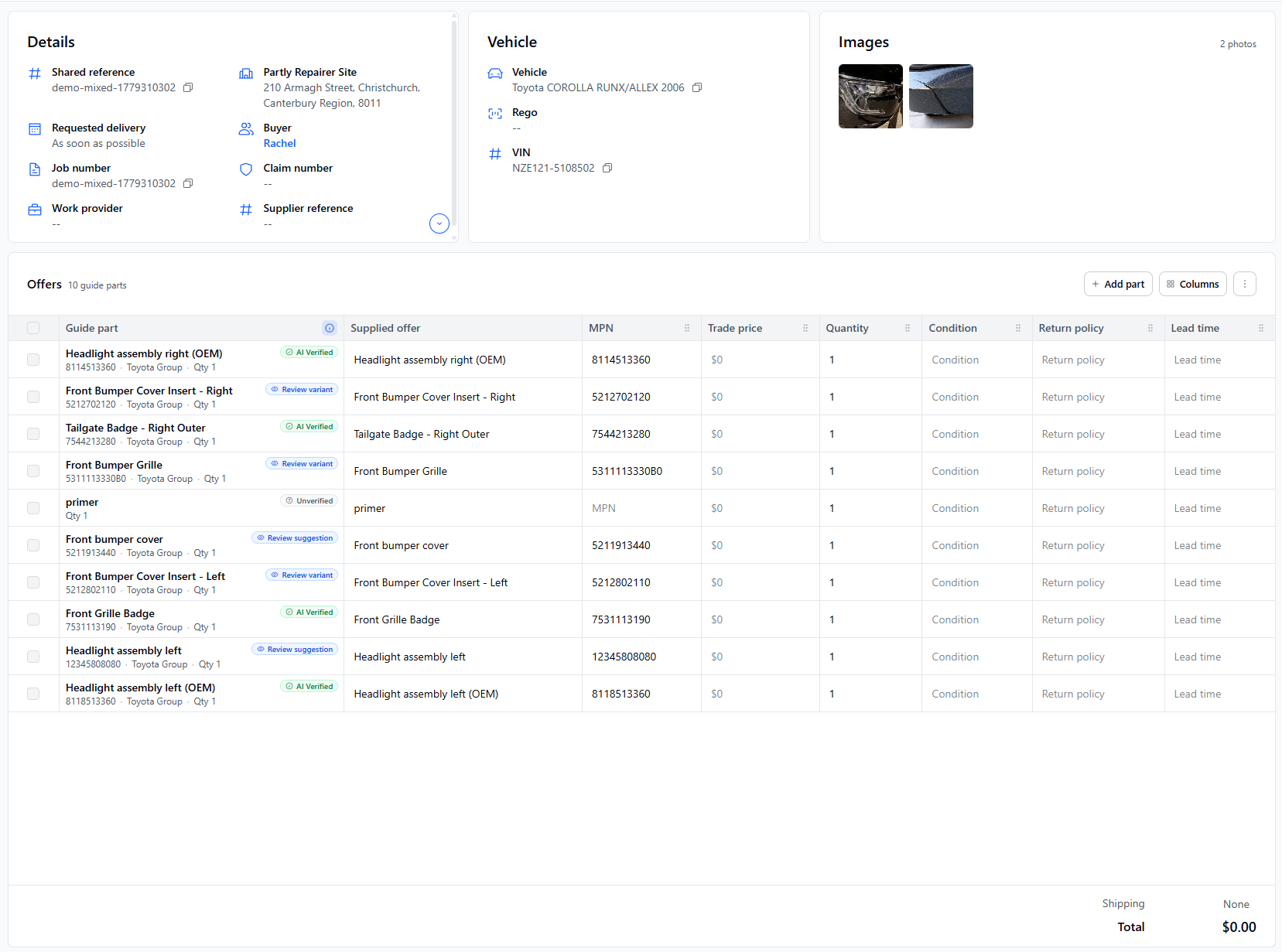
Task: Tick the Front Grille Badge row checkbox
Action: (x=33, y=619)
